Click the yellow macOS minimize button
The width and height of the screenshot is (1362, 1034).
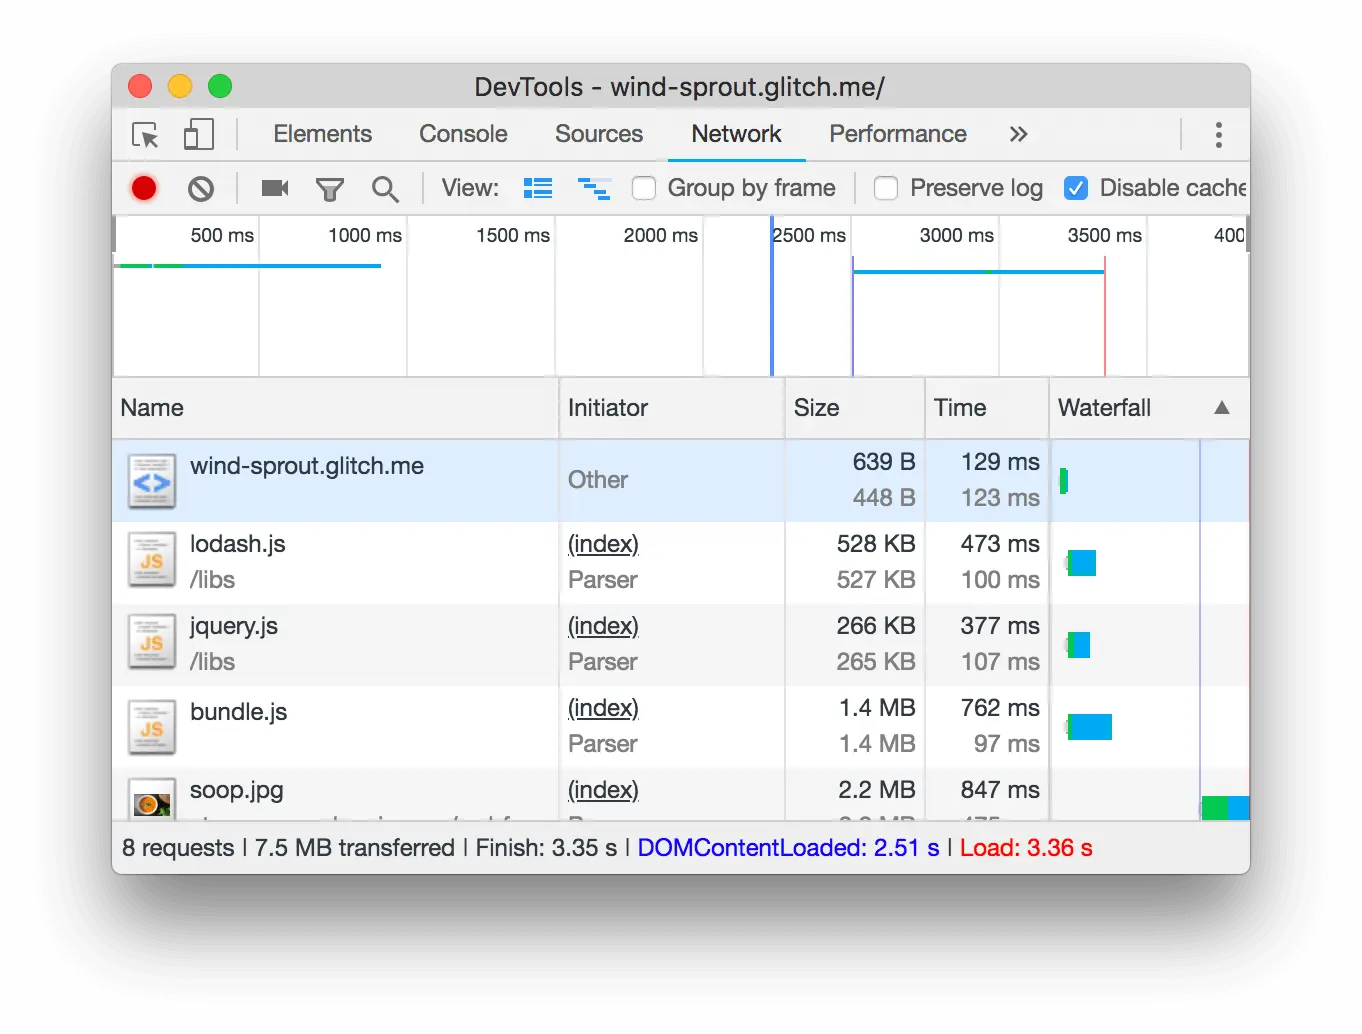coord(180,87)
